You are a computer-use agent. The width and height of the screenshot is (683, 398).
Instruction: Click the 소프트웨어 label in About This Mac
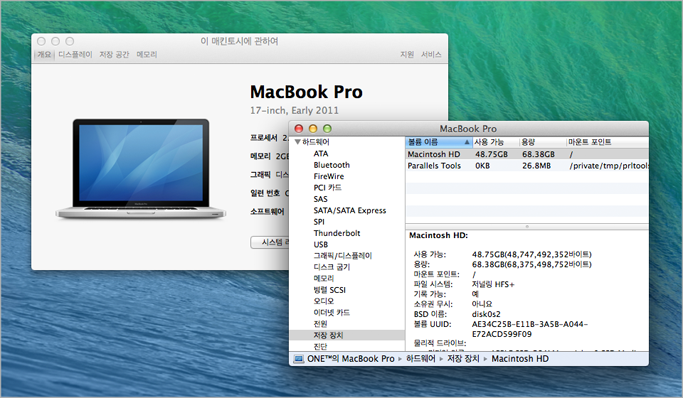267,212
